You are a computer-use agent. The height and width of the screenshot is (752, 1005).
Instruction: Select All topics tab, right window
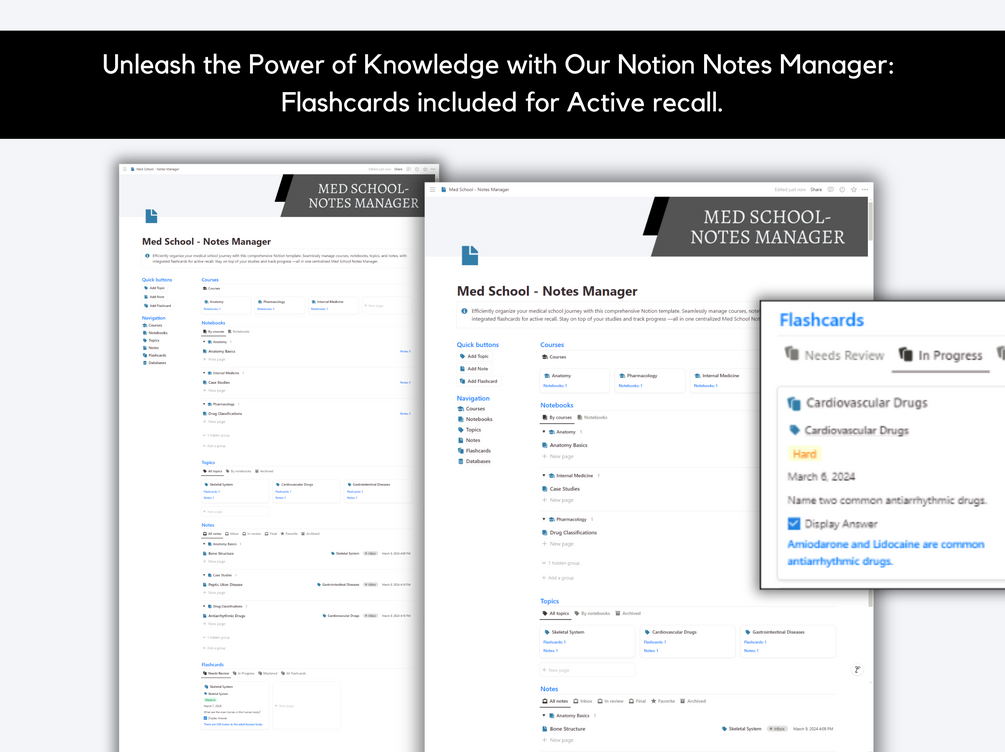point(556,614)
